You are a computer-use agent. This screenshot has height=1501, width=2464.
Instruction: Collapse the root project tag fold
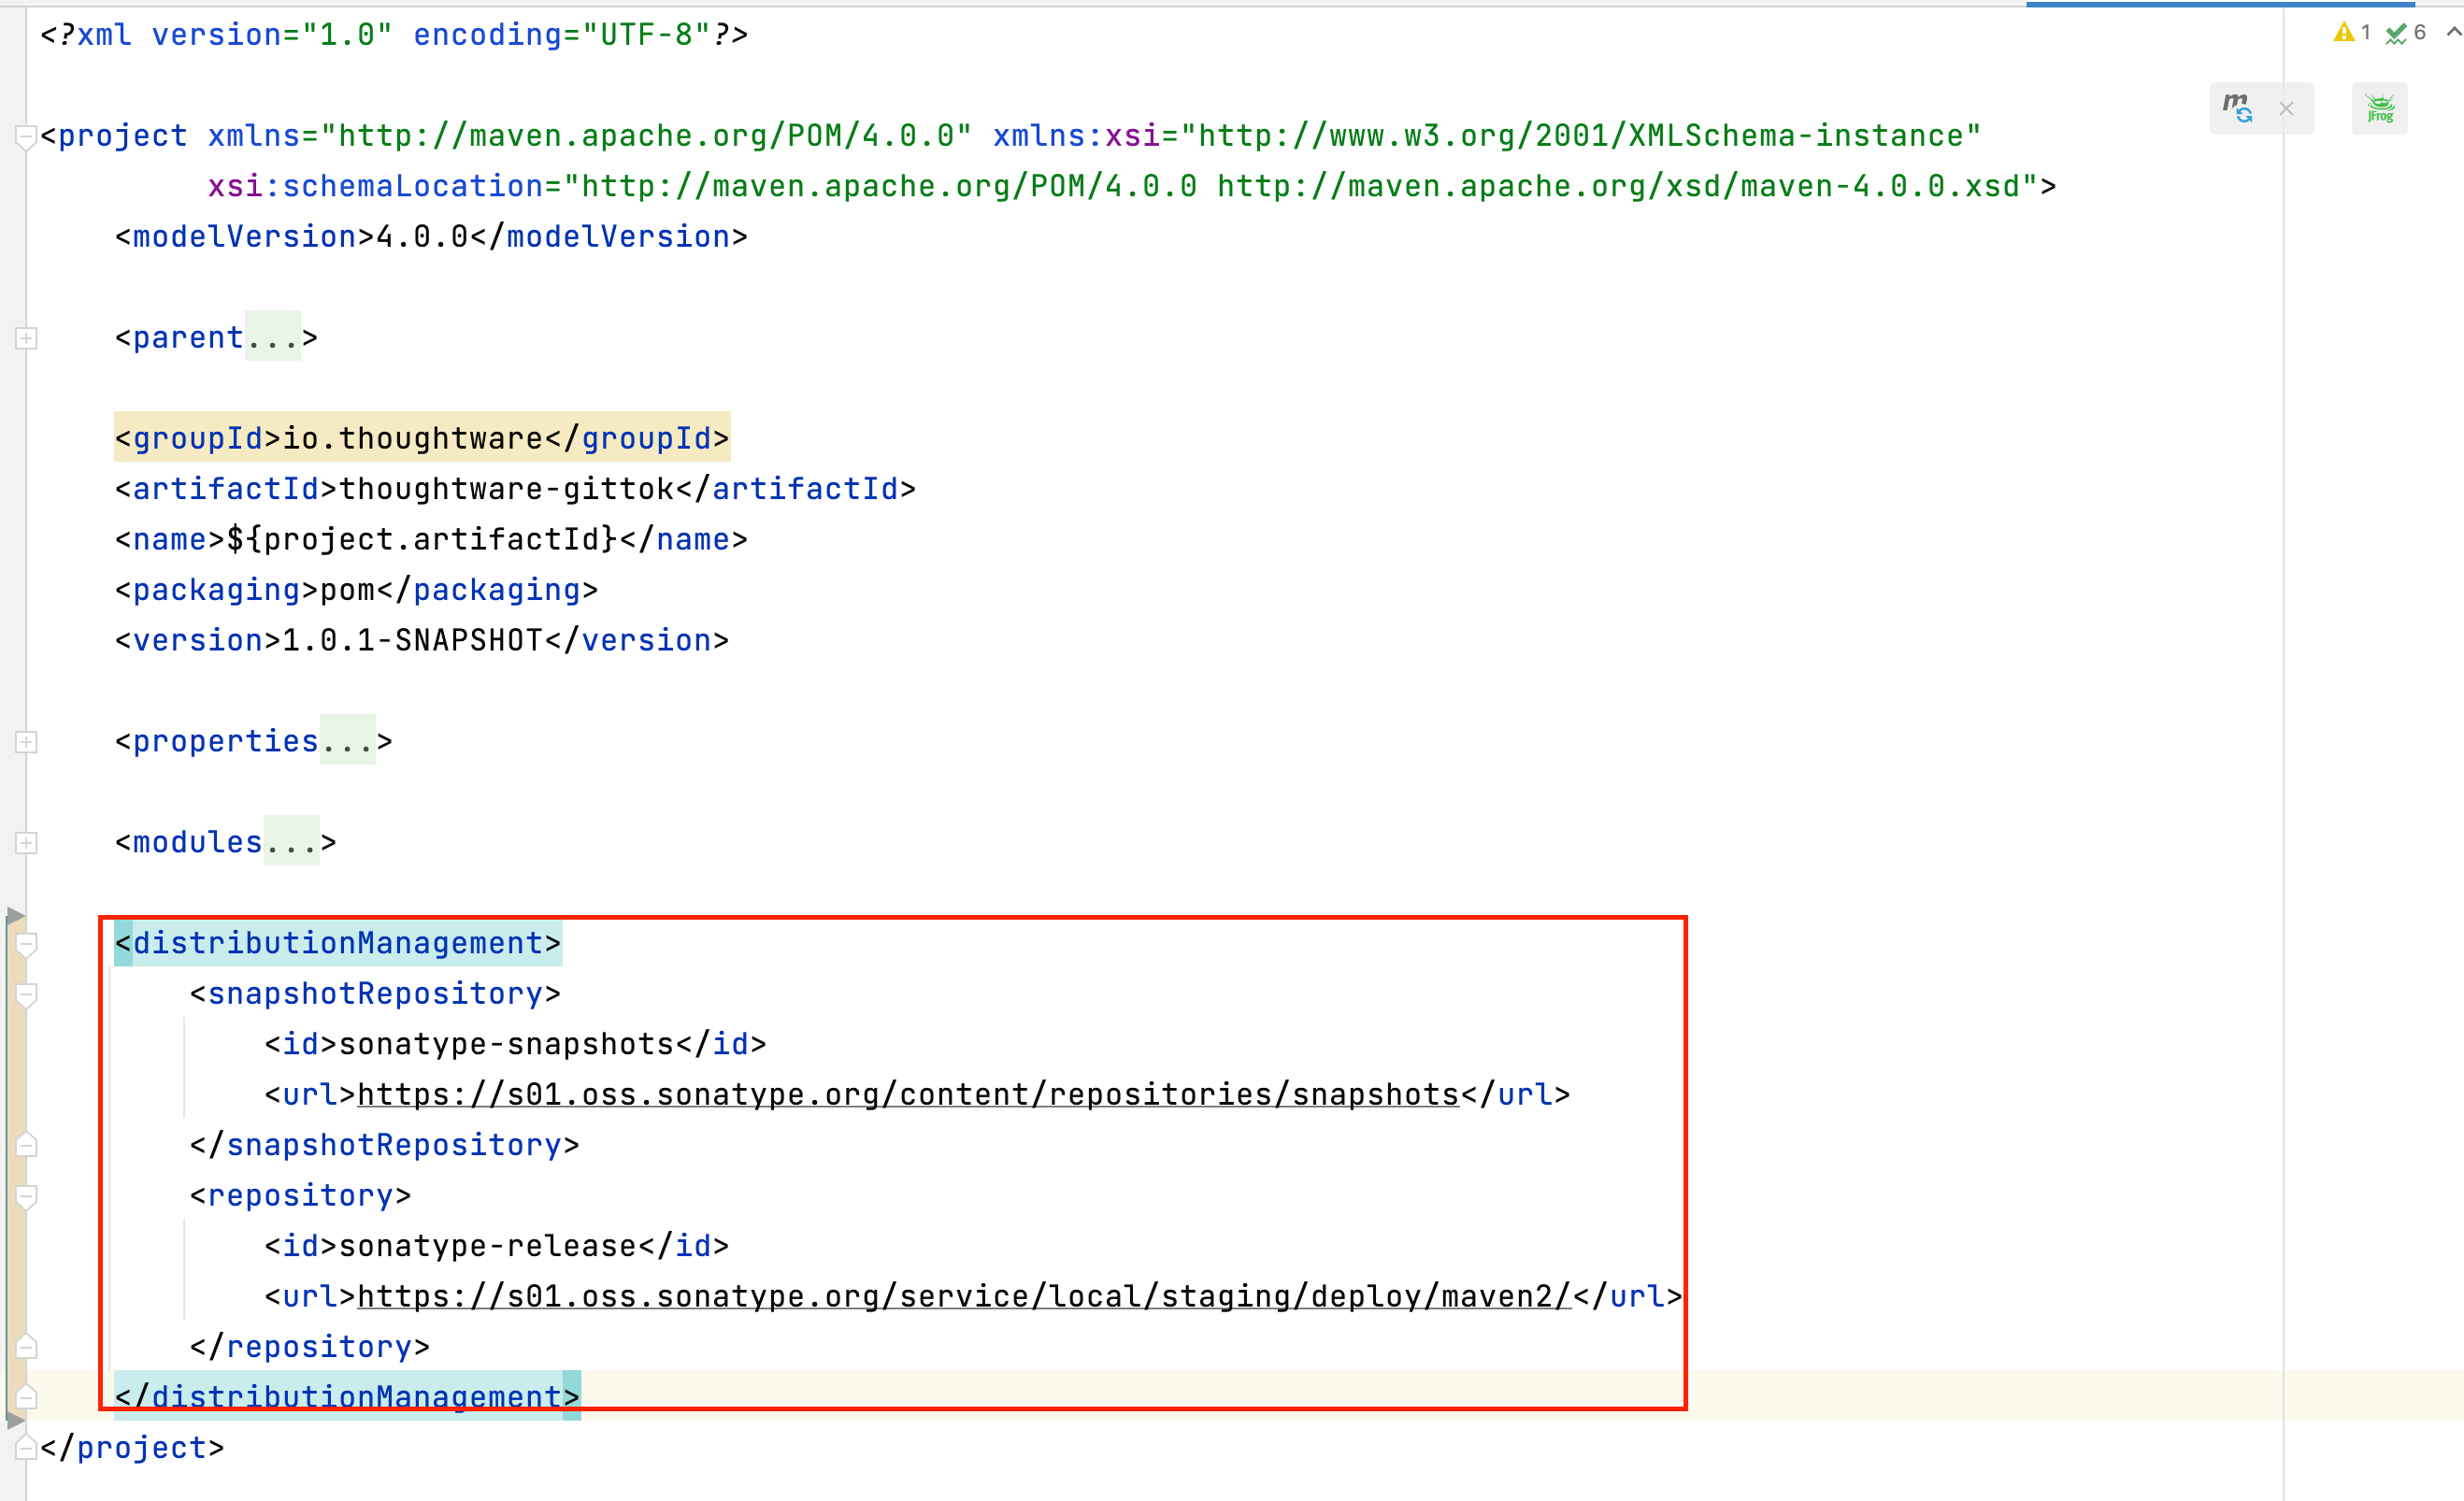(x=27, y=136)
